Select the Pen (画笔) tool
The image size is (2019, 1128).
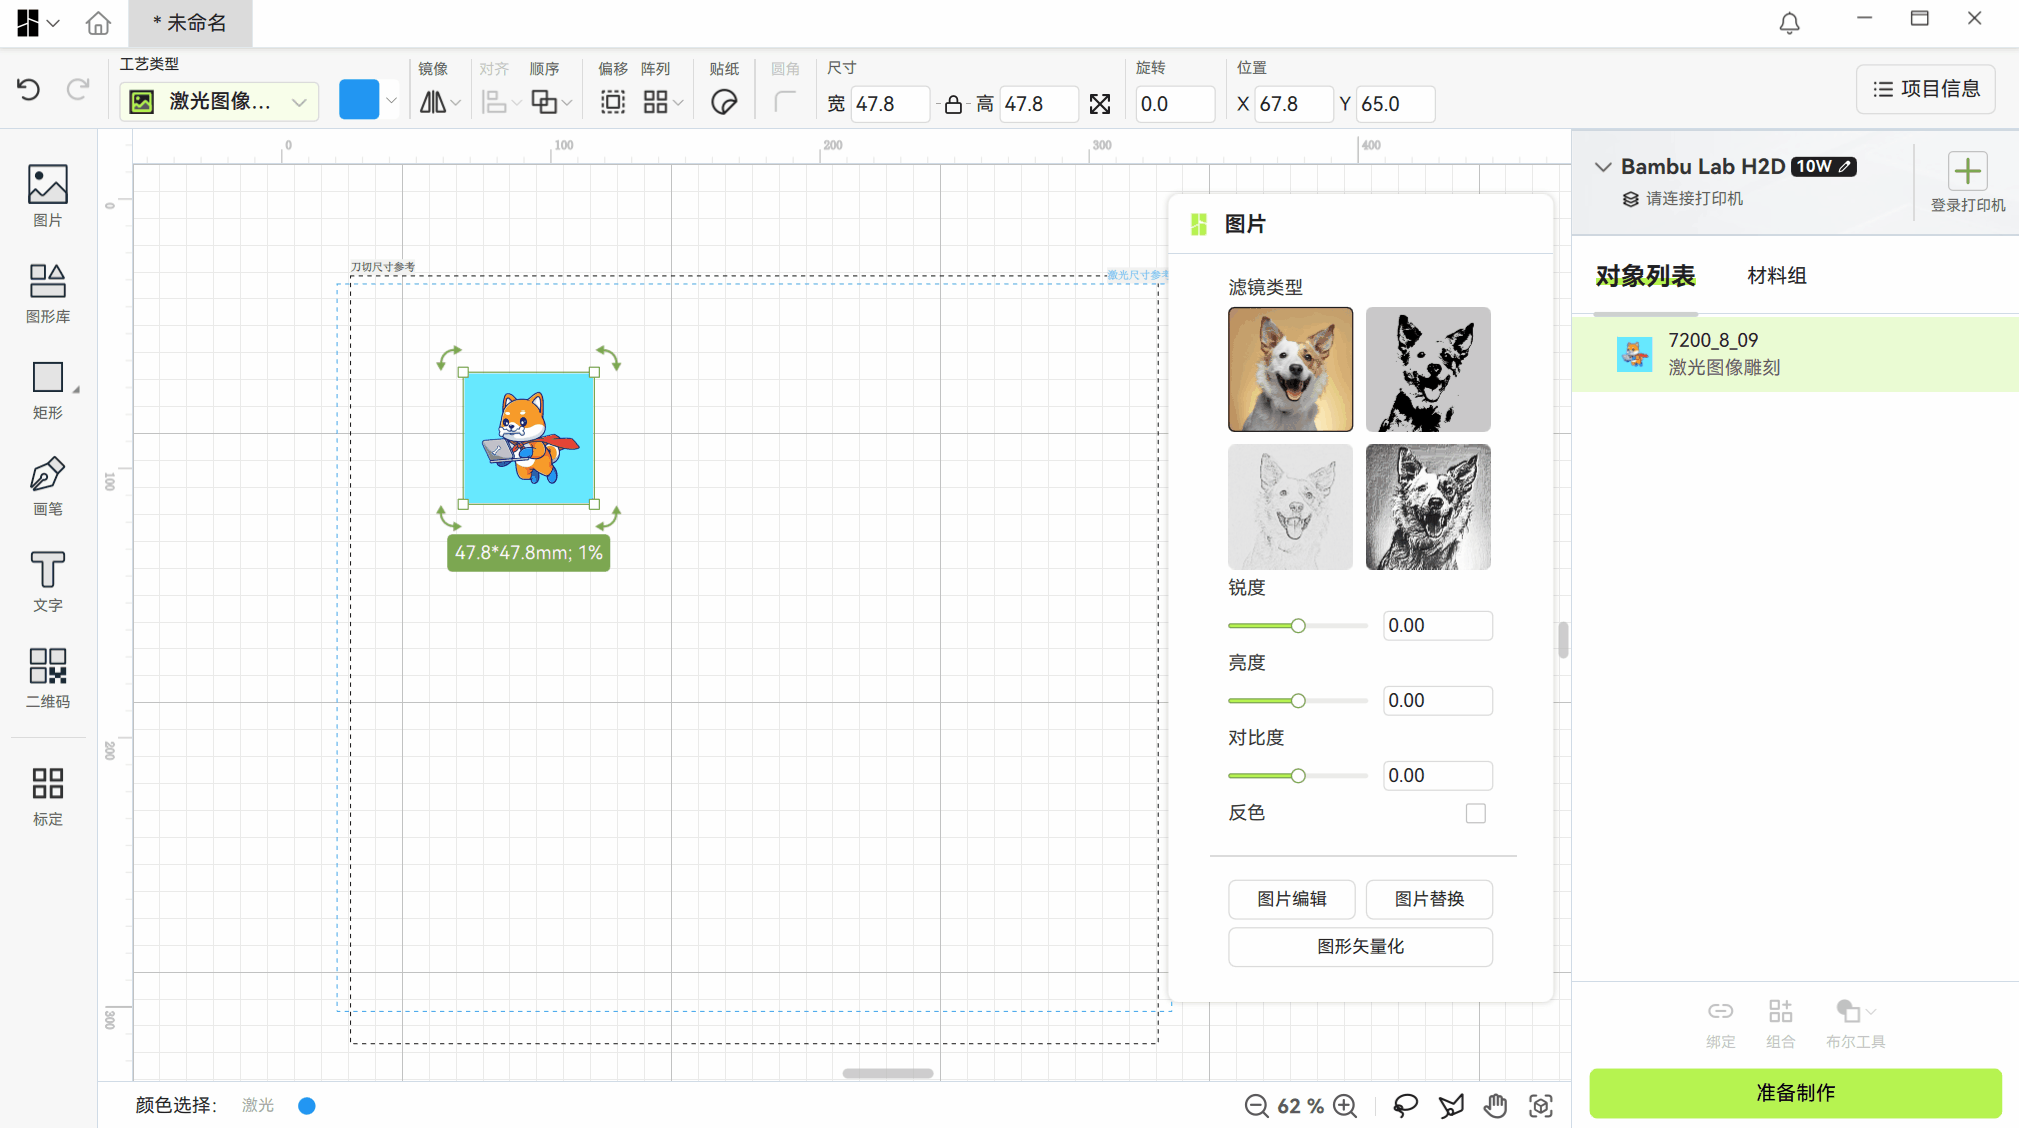click(x=47, y=486)
